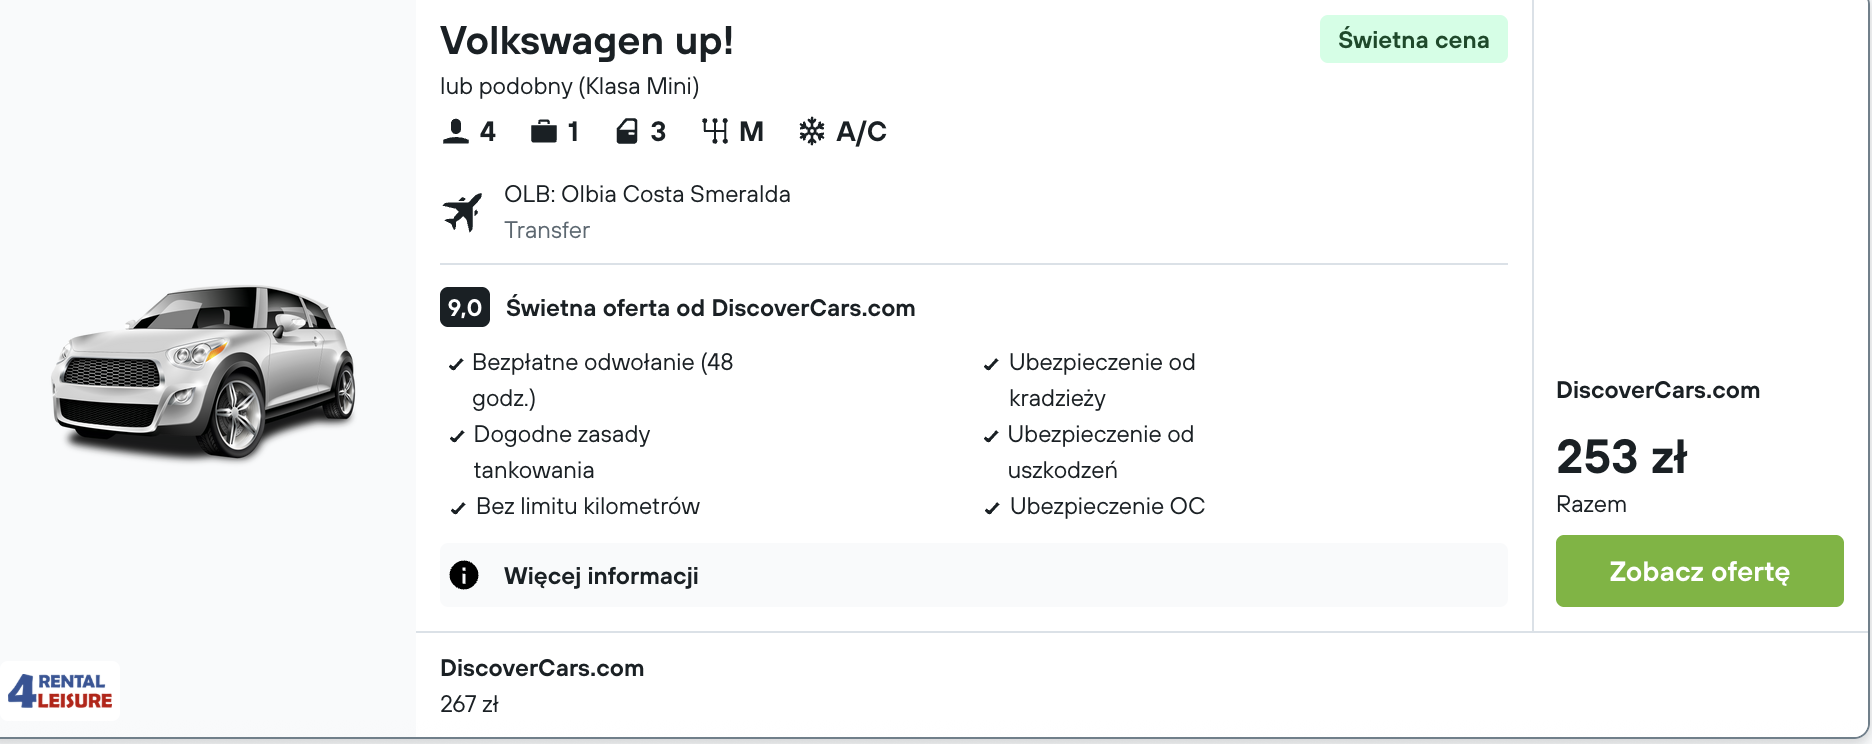Click the Volkswagen up! car image
Viewport: 1872px width, 744px height.
pyautogui.click(x=206, y=372)
